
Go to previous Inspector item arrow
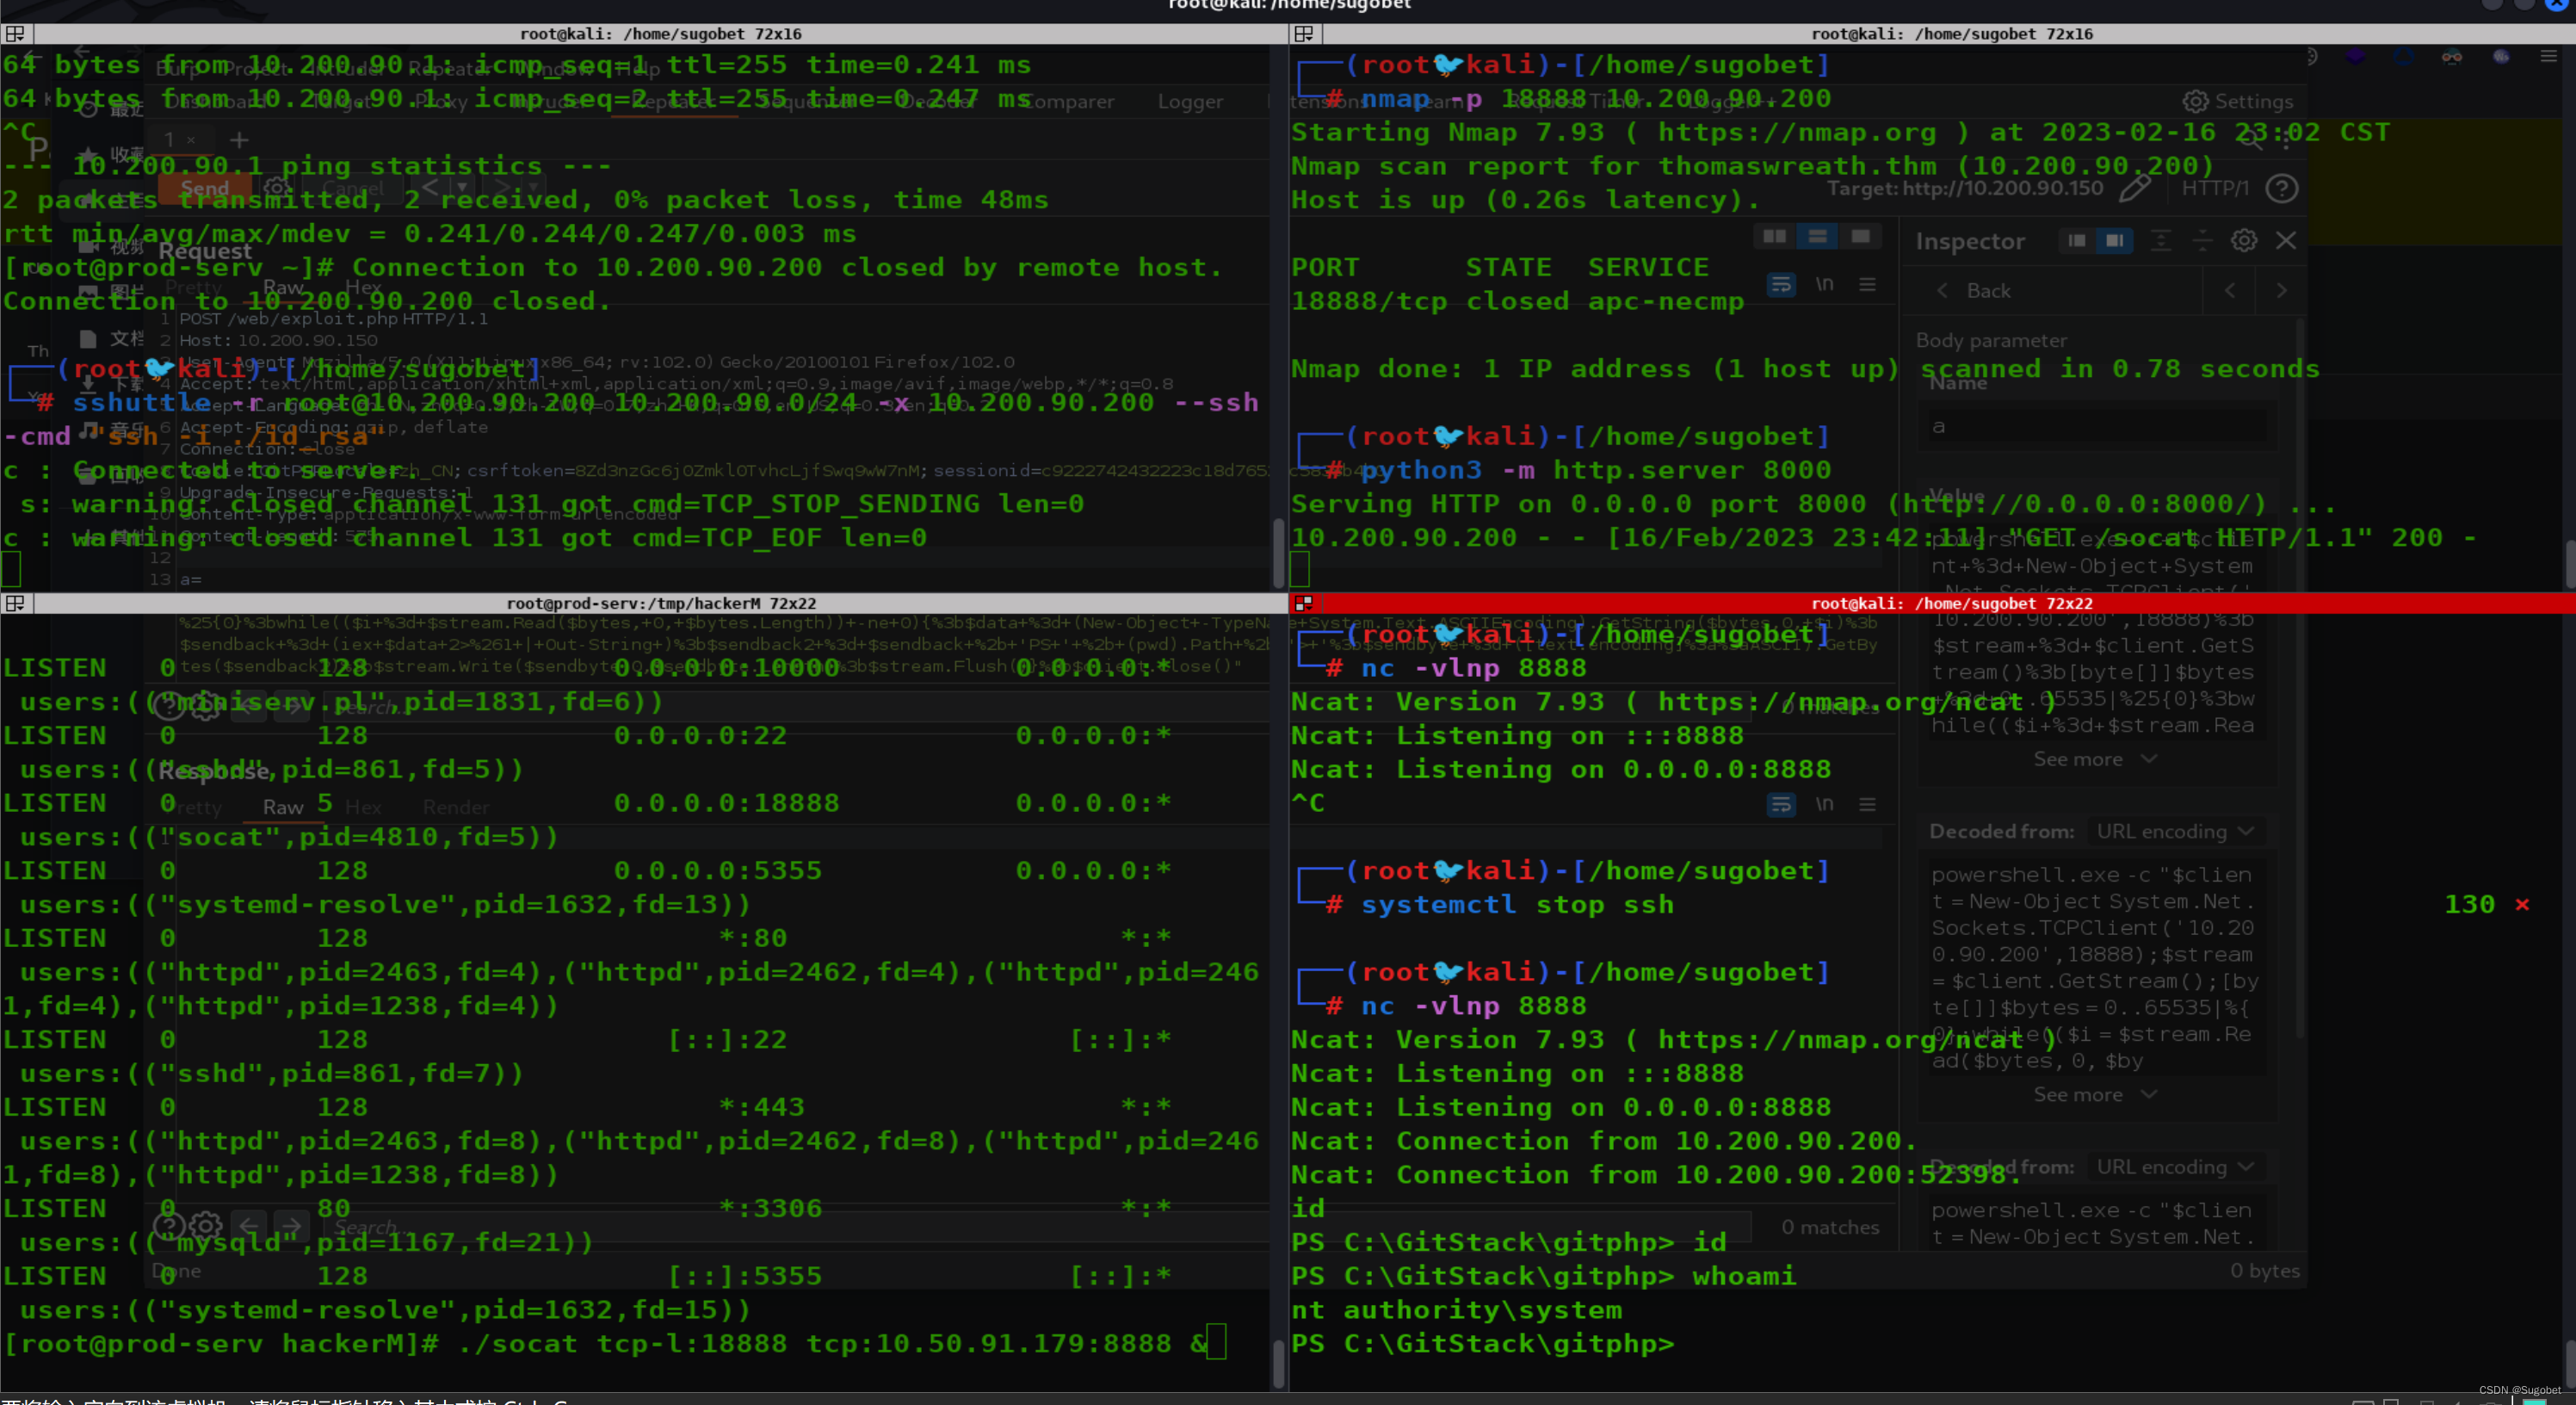coord(2230,291)
